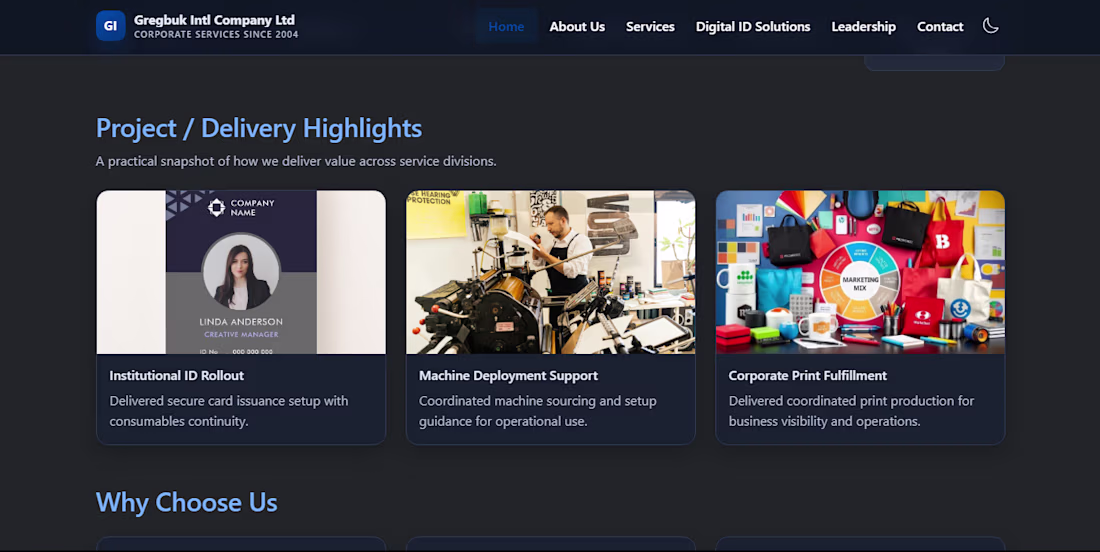Click 'Delivered coordinated print production' description
This screenshot has width=1100, height=552.
coord(852,411)
